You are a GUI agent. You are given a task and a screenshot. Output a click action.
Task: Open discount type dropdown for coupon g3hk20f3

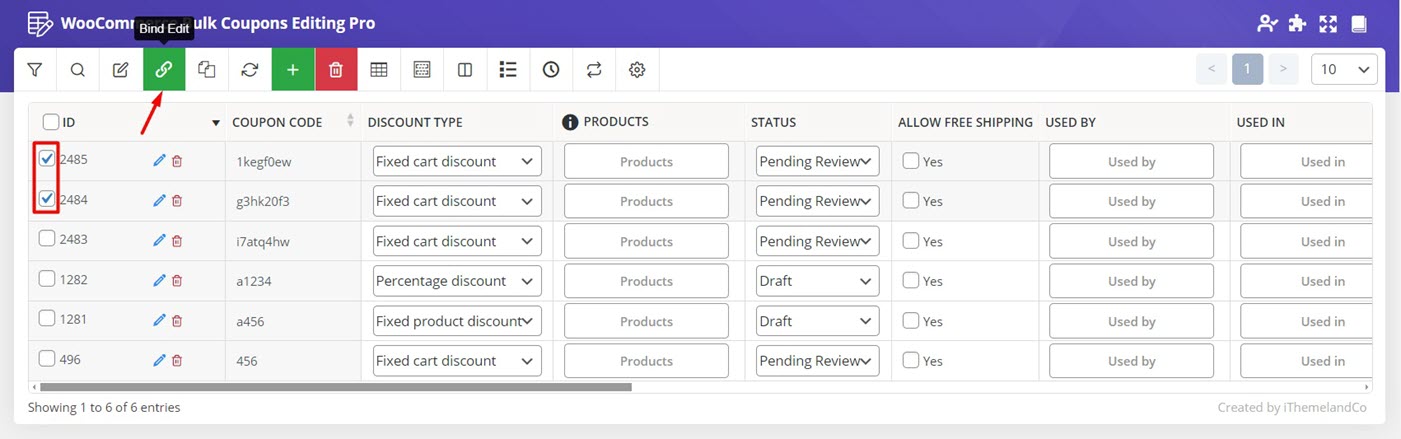point(457,201)
